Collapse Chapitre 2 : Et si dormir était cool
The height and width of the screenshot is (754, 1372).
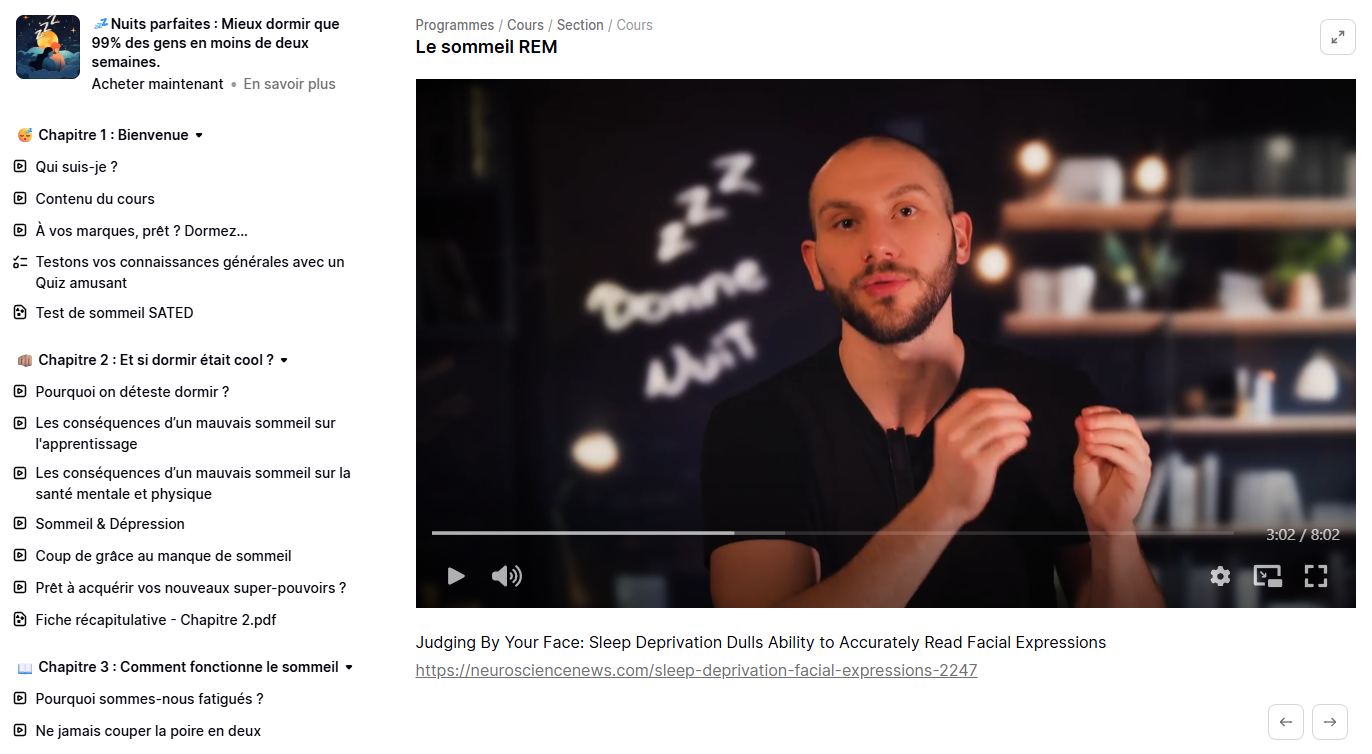tap(284, 360)
